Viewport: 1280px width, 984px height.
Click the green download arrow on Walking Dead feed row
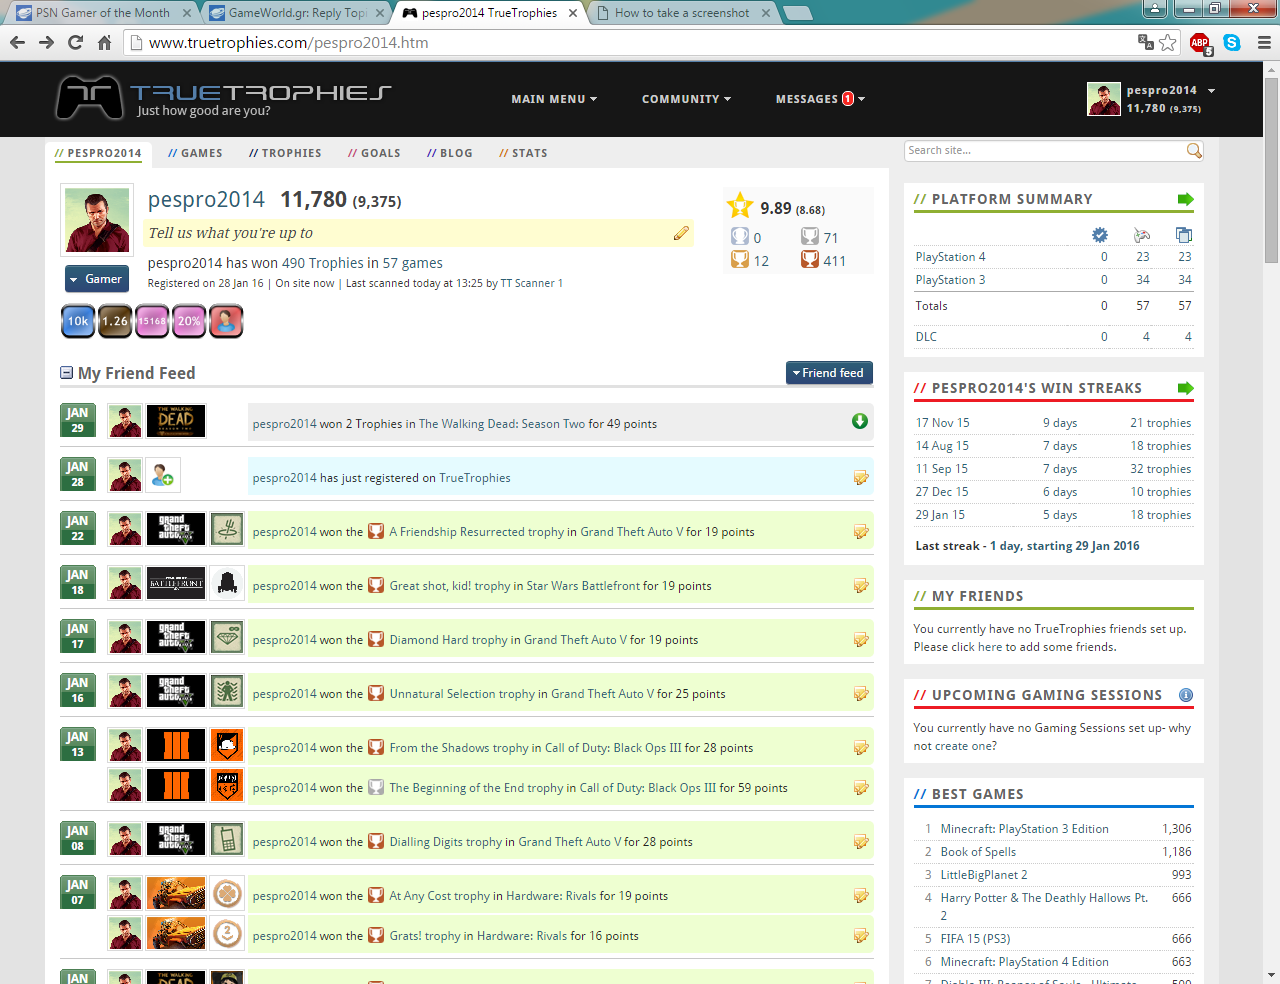coord(859,421)
